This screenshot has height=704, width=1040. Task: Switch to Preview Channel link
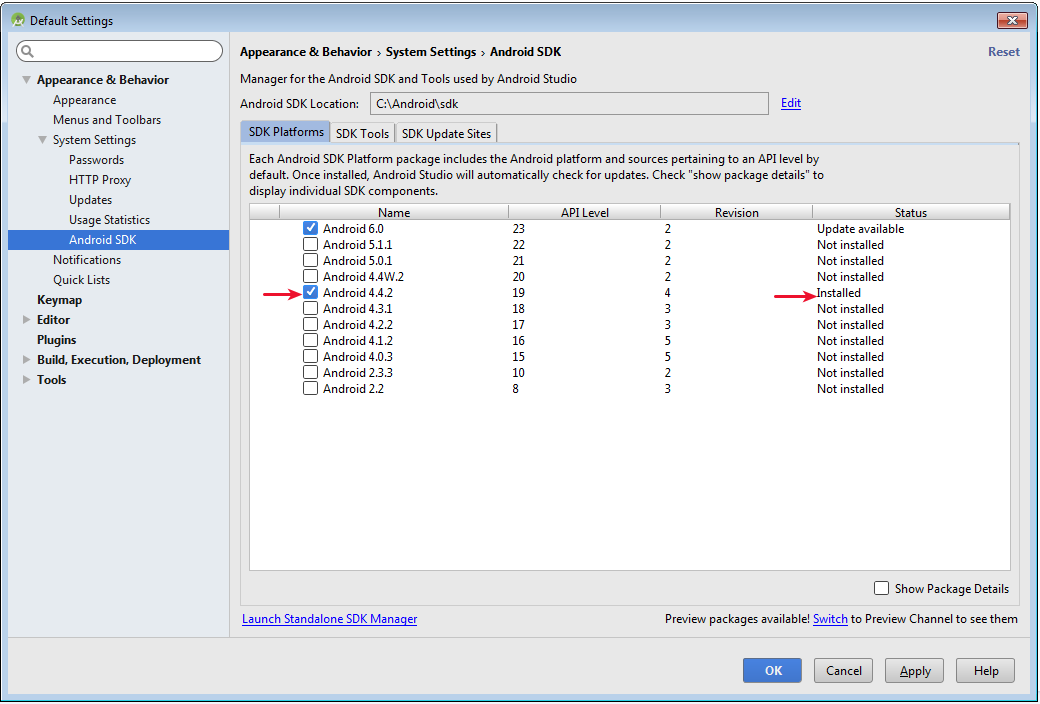(830, 618)
